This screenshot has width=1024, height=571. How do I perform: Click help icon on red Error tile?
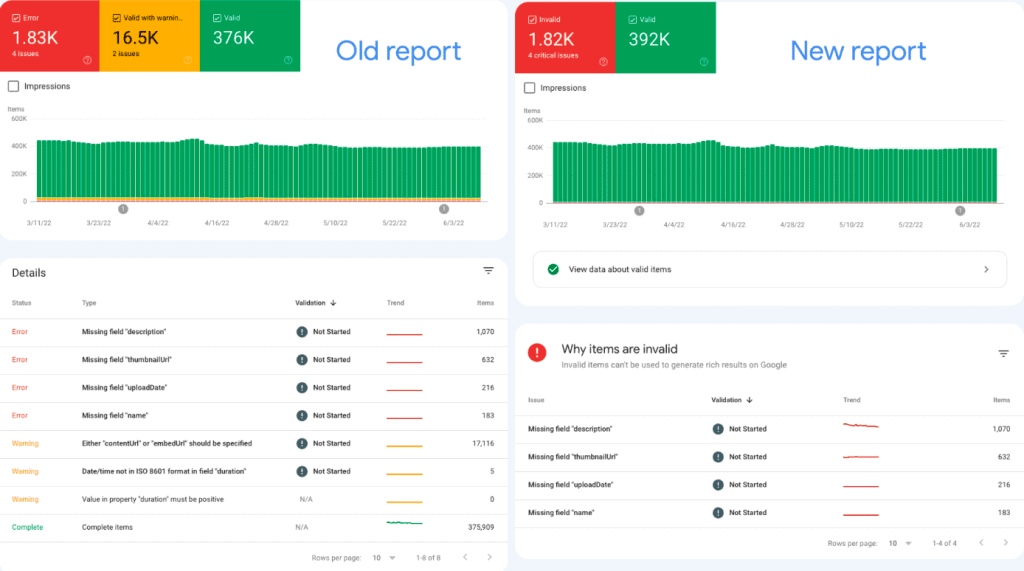tap(88, 60)
